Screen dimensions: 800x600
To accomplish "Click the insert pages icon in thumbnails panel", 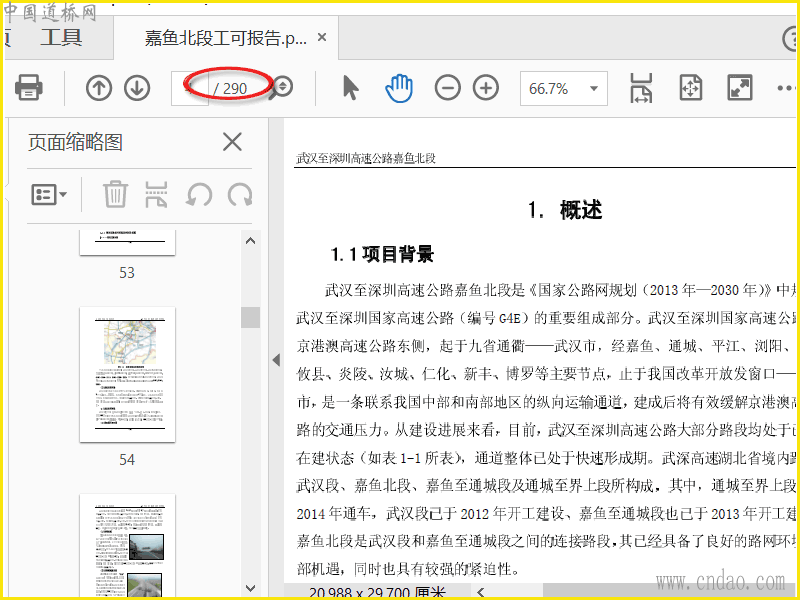I will tap(156, 194).
